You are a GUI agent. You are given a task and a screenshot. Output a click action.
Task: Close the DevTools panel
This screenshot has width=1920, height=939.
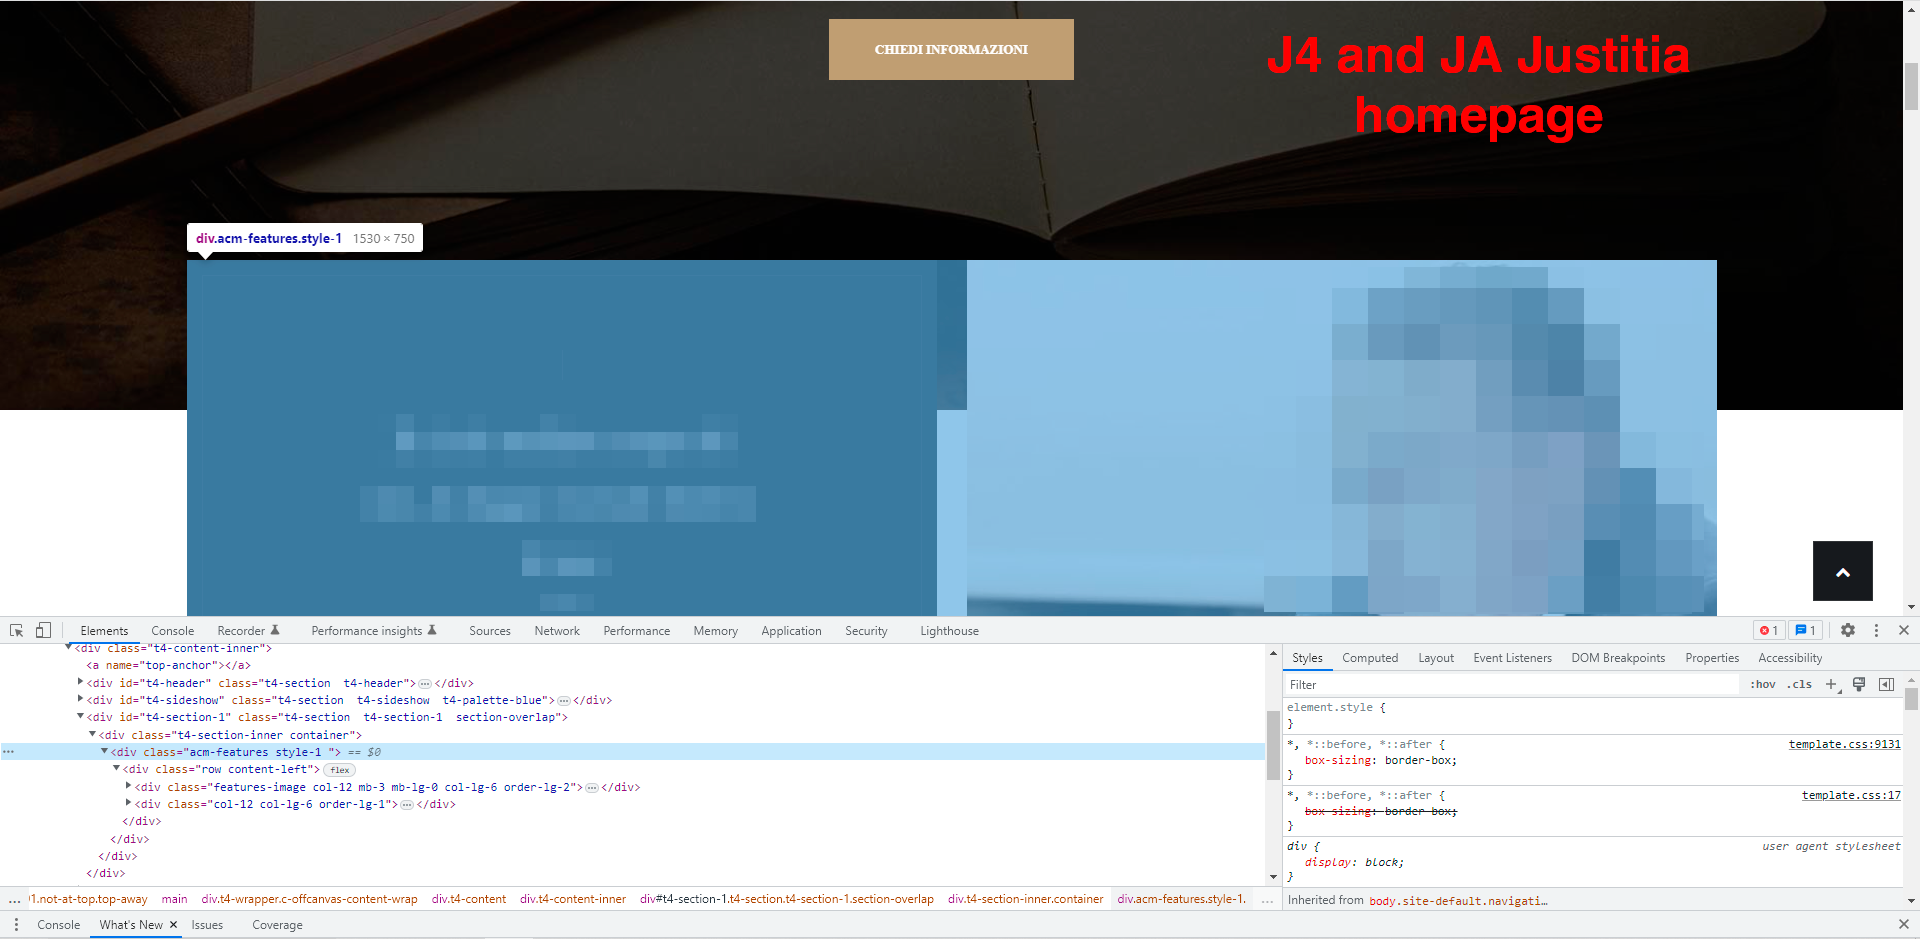coord(1904,631)
